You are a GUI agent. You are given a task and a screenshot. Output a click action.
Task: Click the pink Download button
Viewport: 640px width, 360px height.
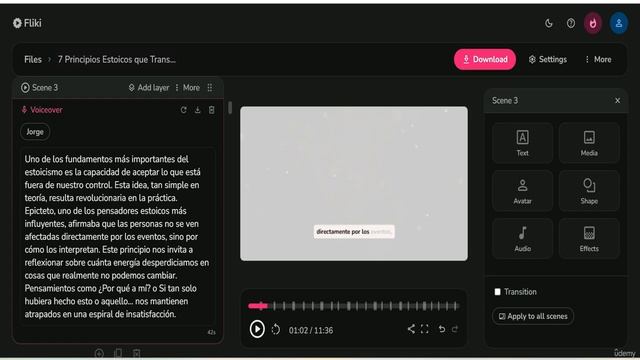(485, 60)
